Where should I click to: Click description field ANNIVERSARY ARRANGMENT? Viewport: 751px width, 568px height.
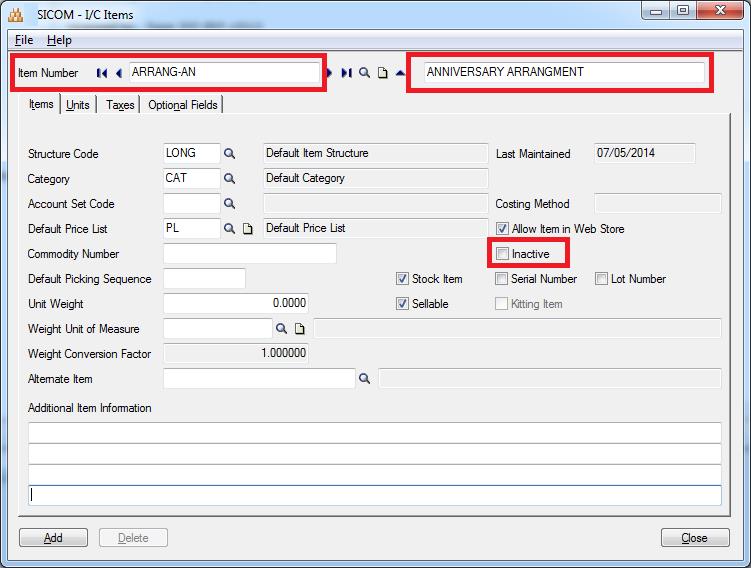point(564,72)
